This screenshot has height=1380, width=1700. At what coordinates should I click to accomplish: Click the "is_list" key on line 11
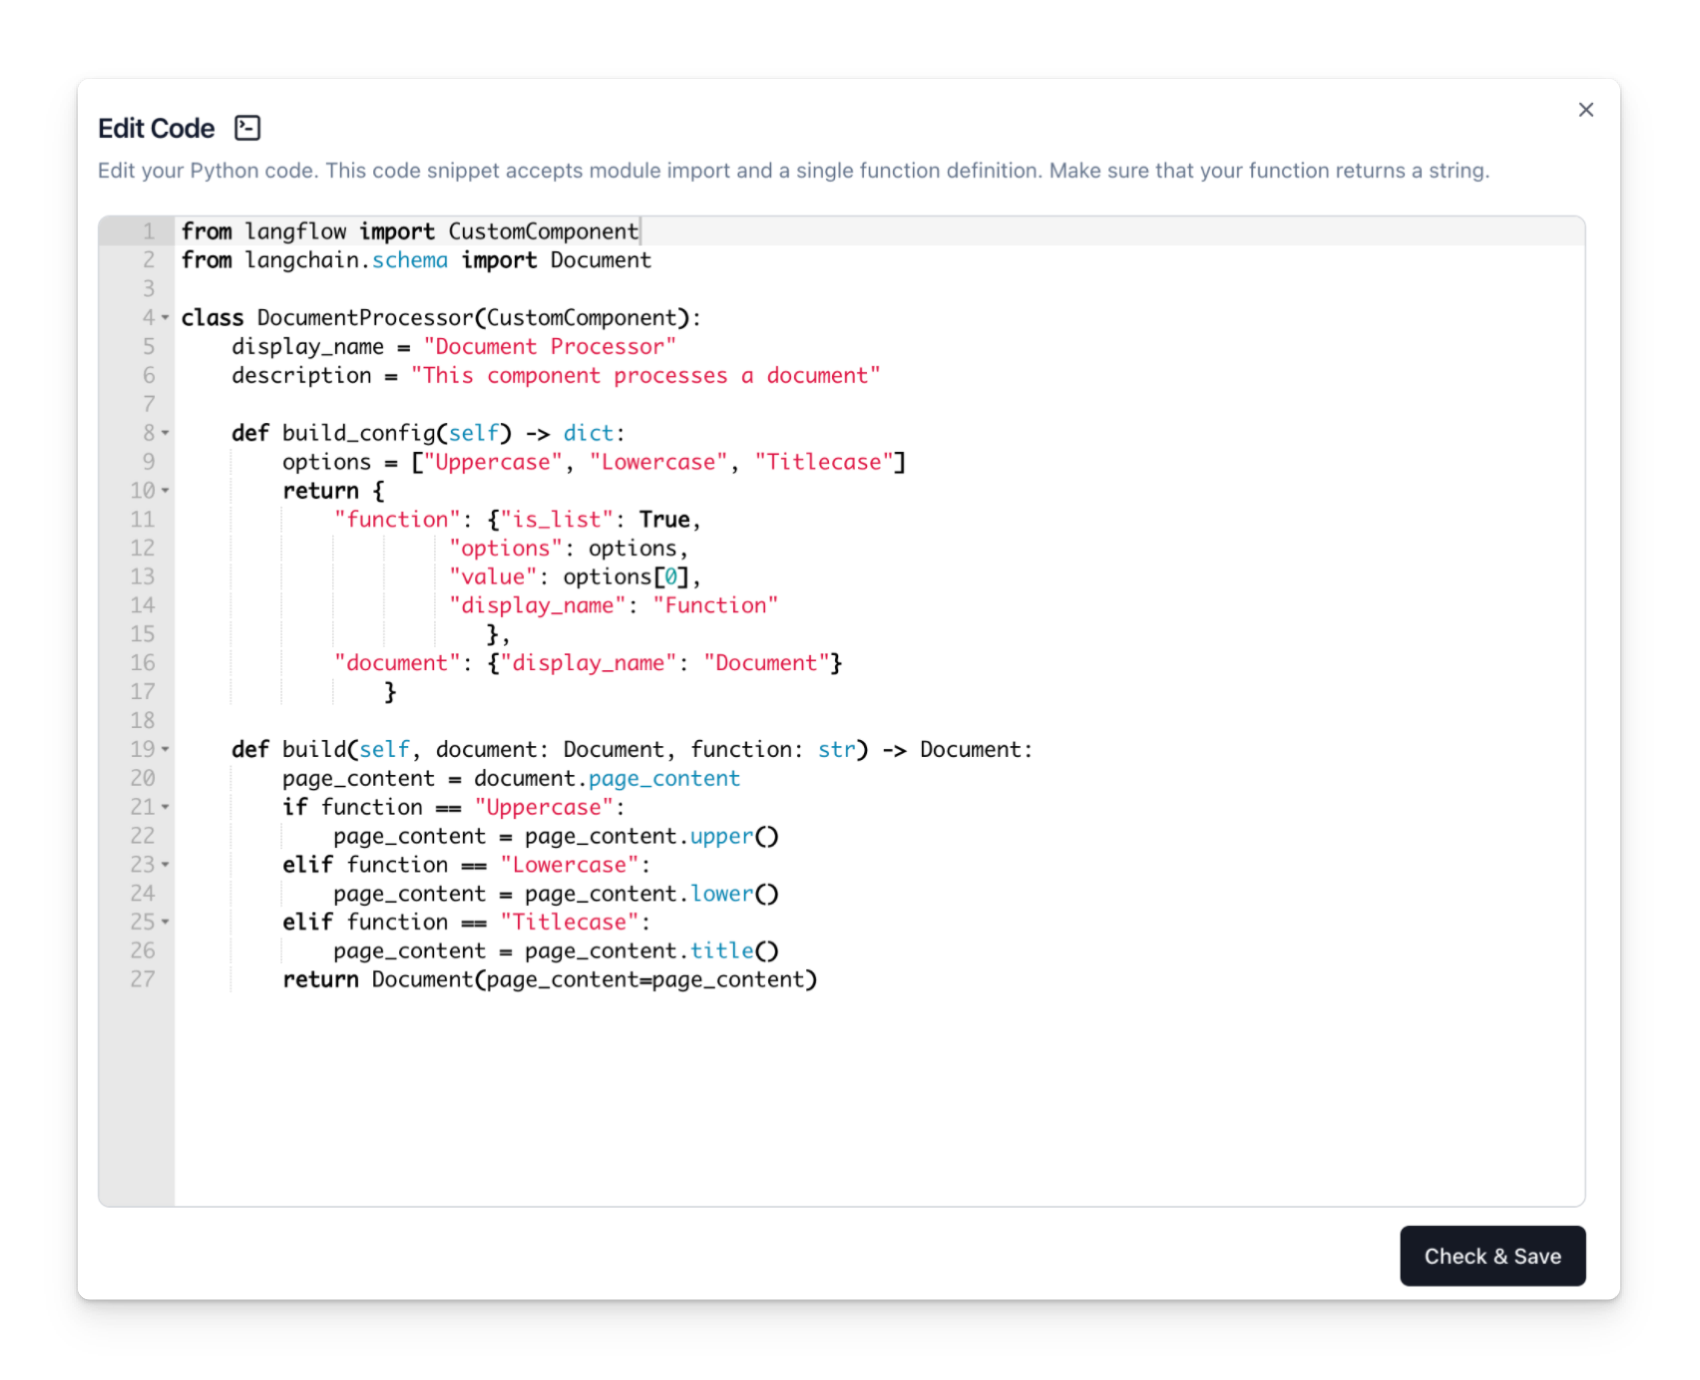tap(557, 520)
